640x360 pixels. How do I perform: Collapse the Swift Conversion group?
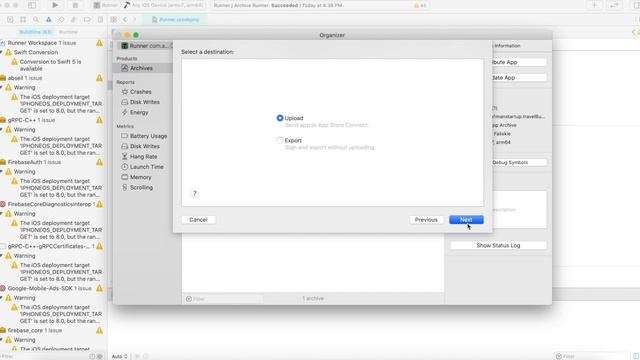point(2,52)
